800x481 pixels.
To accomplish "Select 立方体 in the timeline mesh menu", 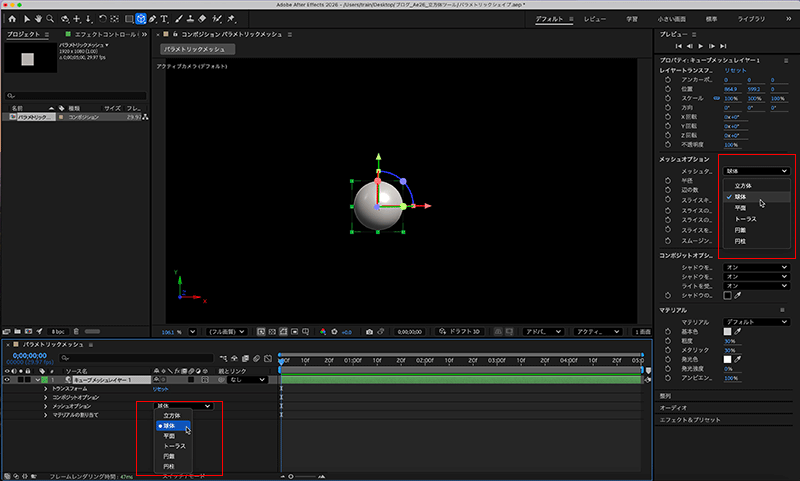I will [x=170, y=415].
